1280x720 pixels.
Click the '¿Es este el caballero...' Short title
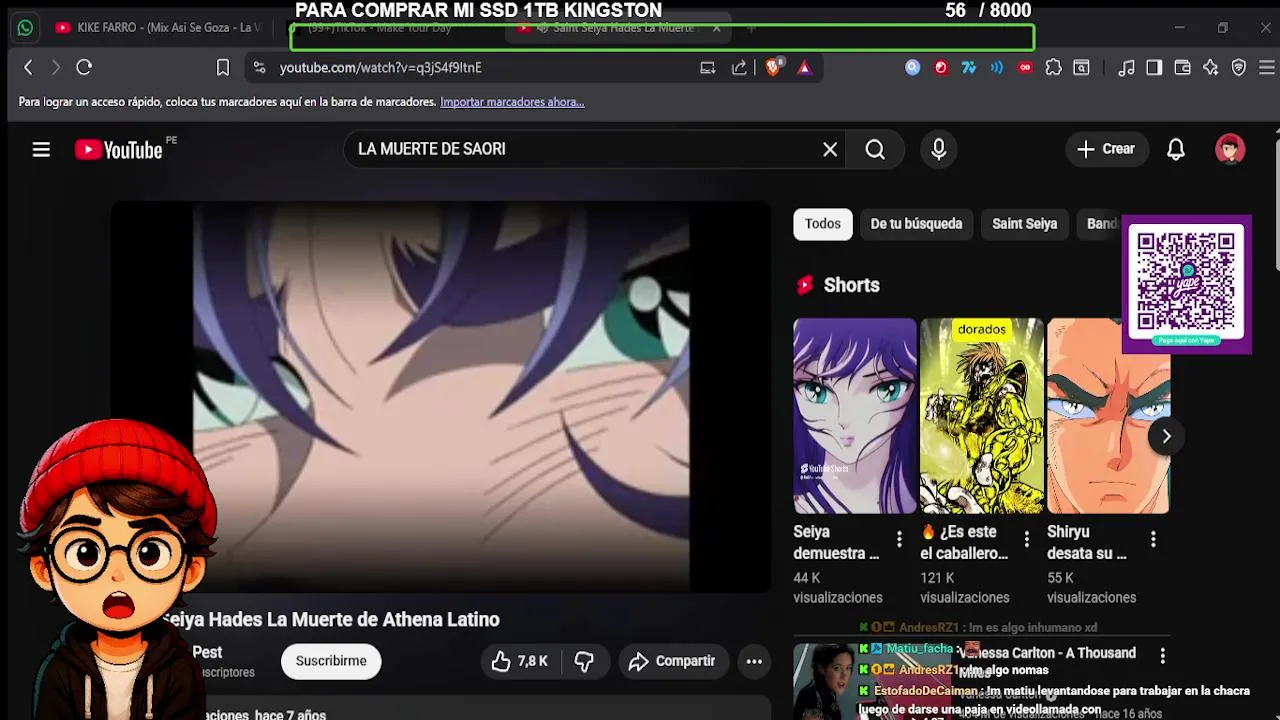(964, 543)
